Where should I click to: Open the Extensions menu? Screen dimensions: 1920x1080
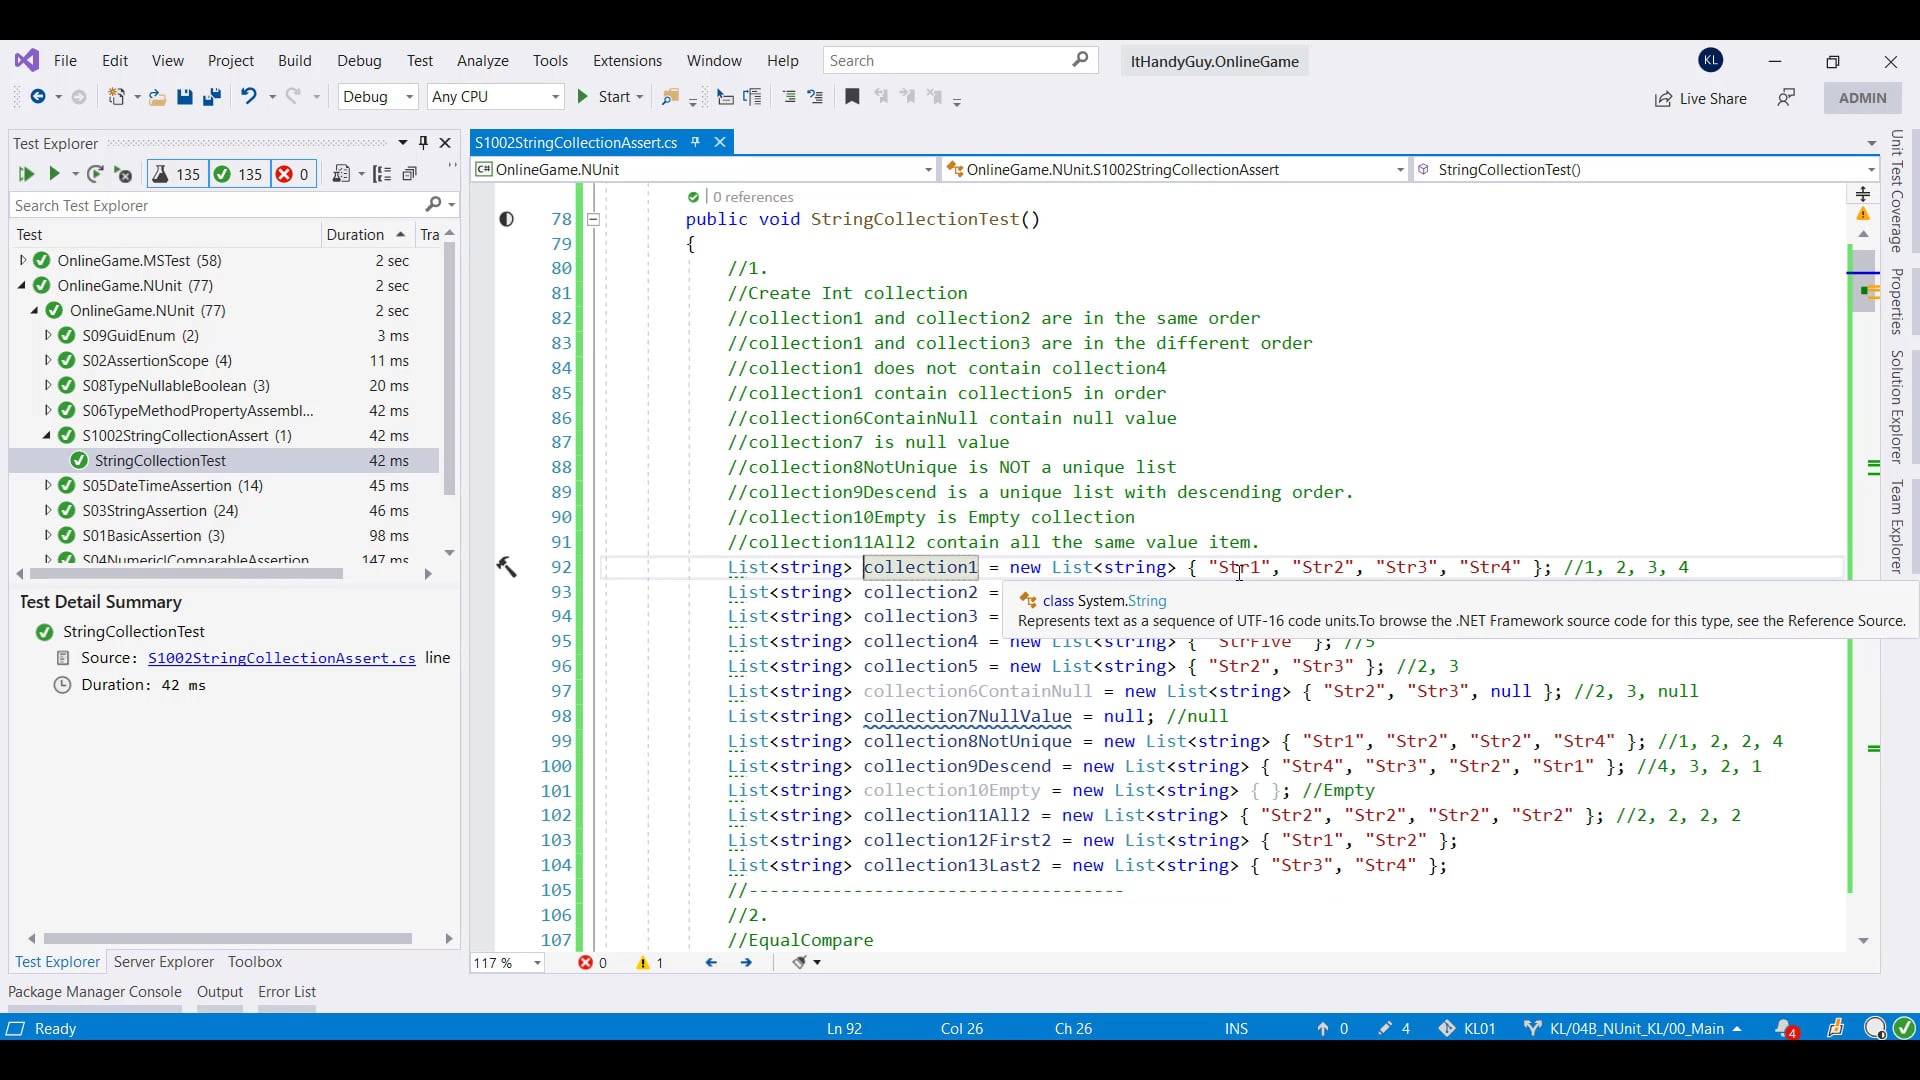pyautogui.click(x=627, y=61)
